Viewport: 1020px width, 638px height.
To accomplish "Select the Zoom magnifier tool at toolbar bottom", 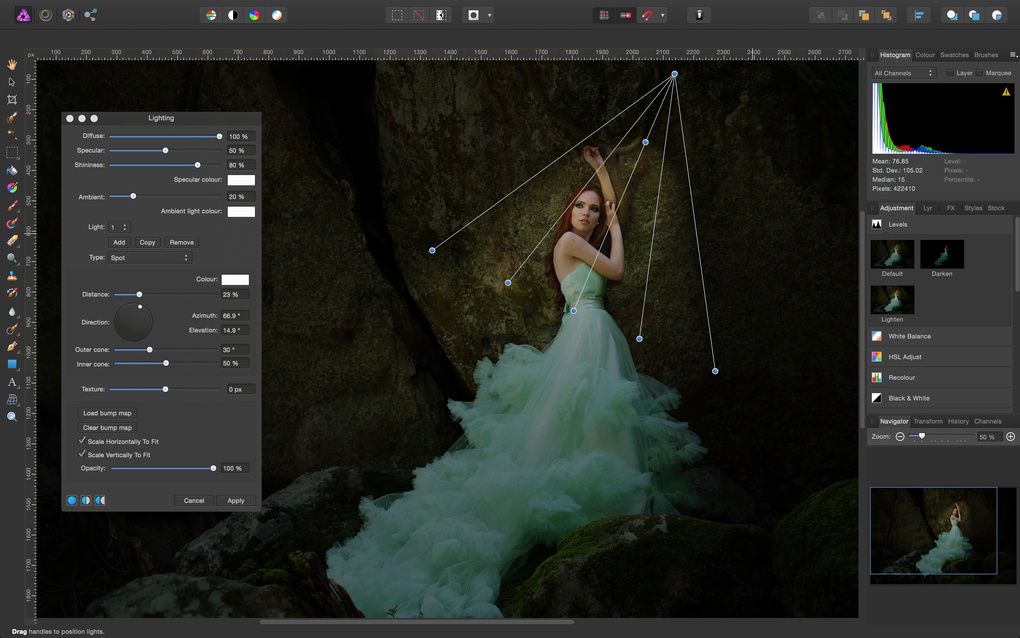I will point(12,416).
